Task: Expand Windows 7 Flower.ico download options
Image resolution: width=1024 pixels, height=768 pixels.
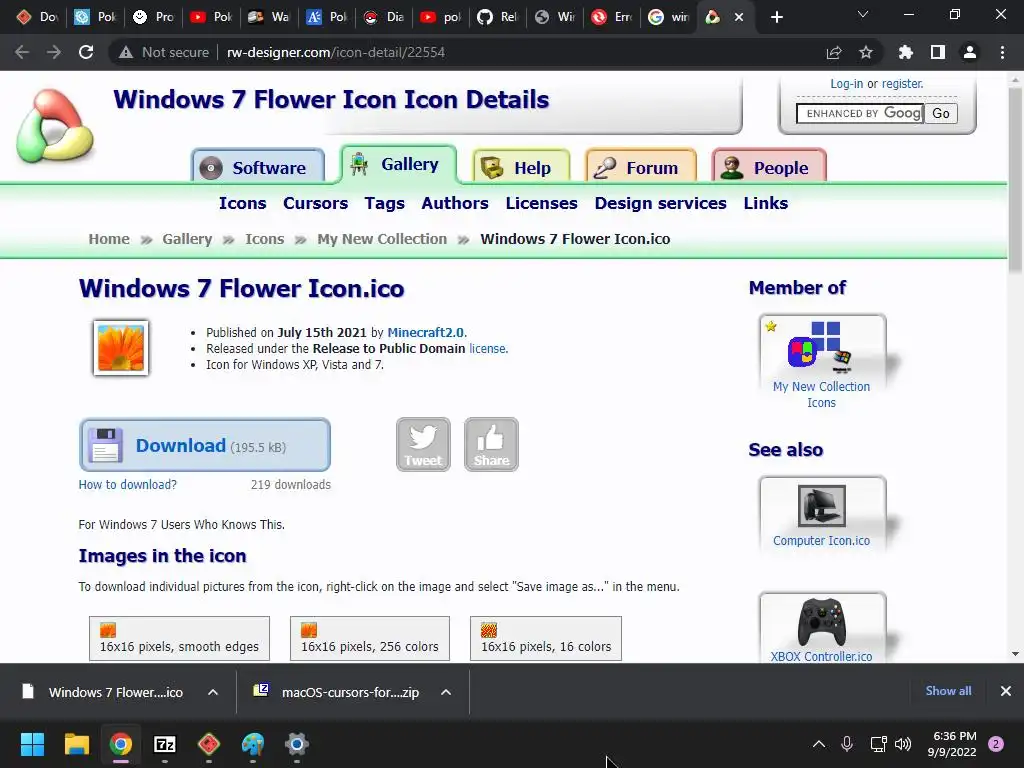Action: coord(213,692)
